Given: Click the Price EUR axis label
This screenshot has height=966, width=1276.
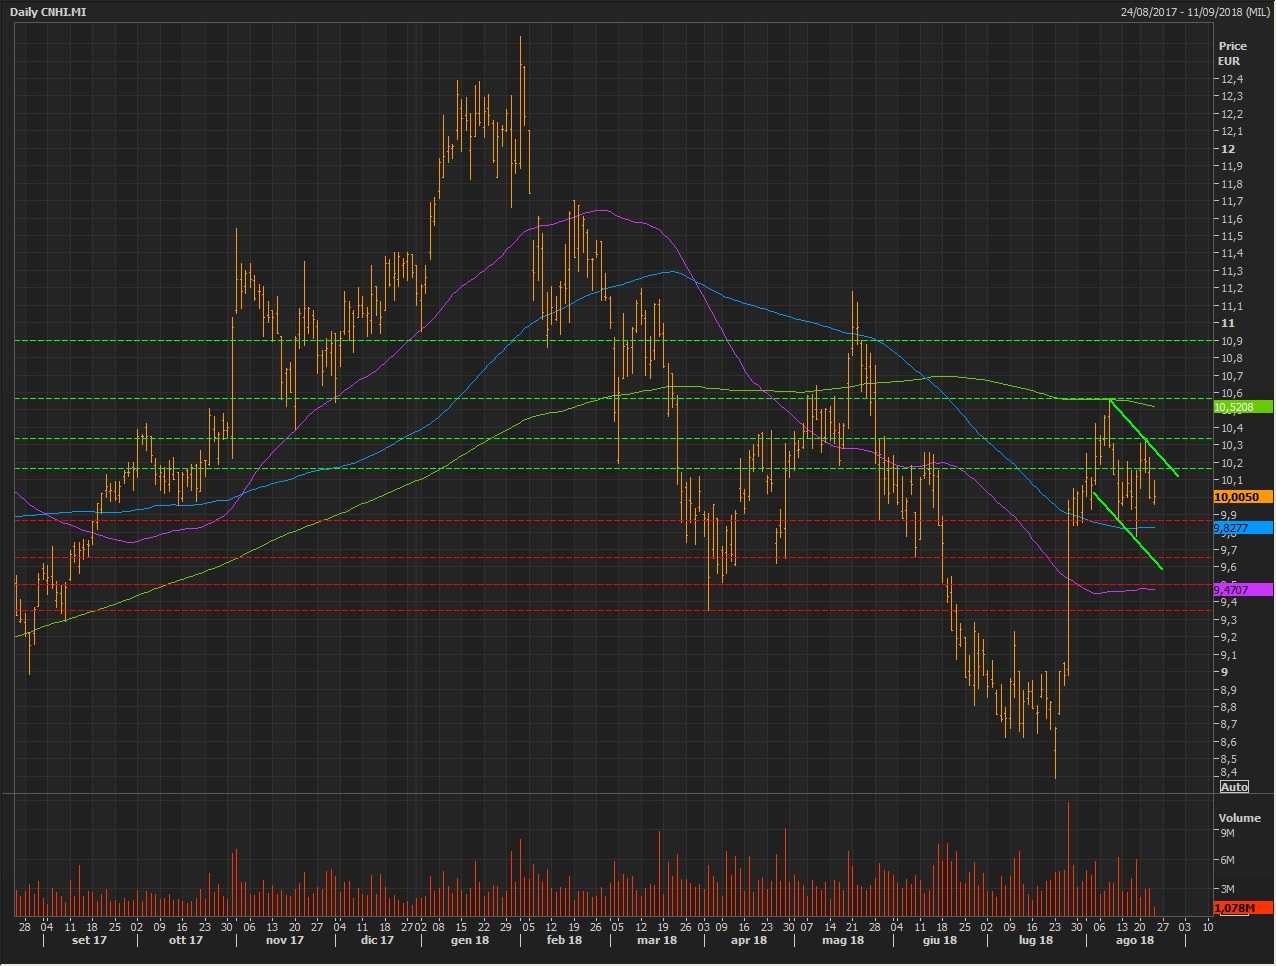Looking at the screenshot, I should point(1232,53).
